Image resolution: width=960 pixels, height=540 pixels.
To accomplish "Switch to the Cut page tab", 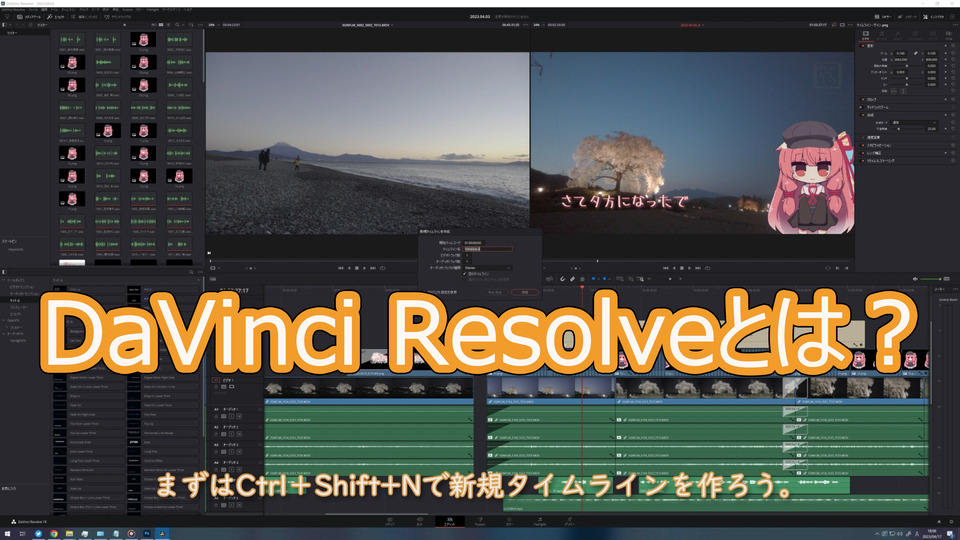I will [419, 522].
